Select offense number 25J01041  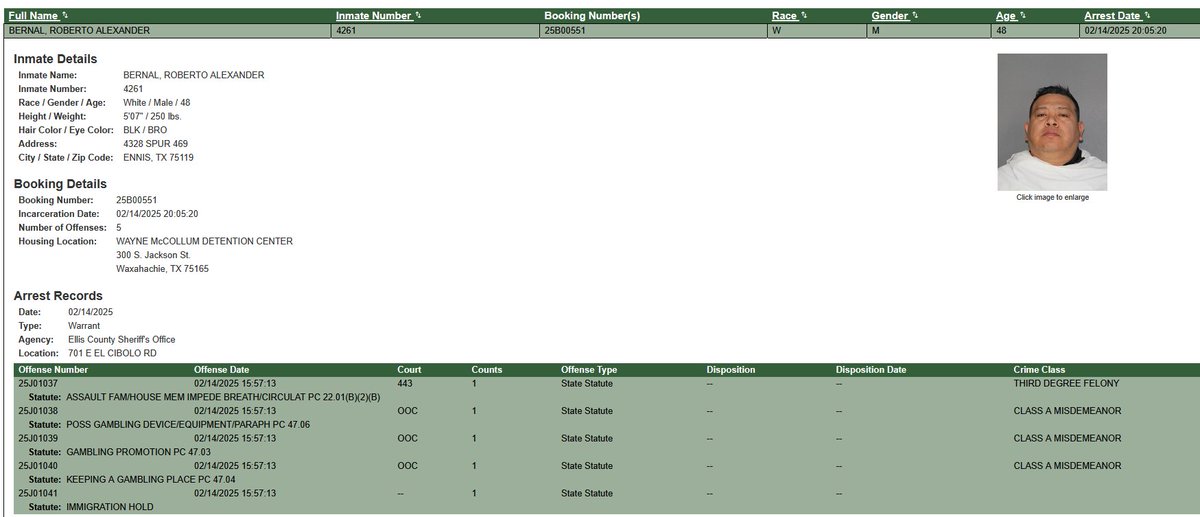coord(38,494)
